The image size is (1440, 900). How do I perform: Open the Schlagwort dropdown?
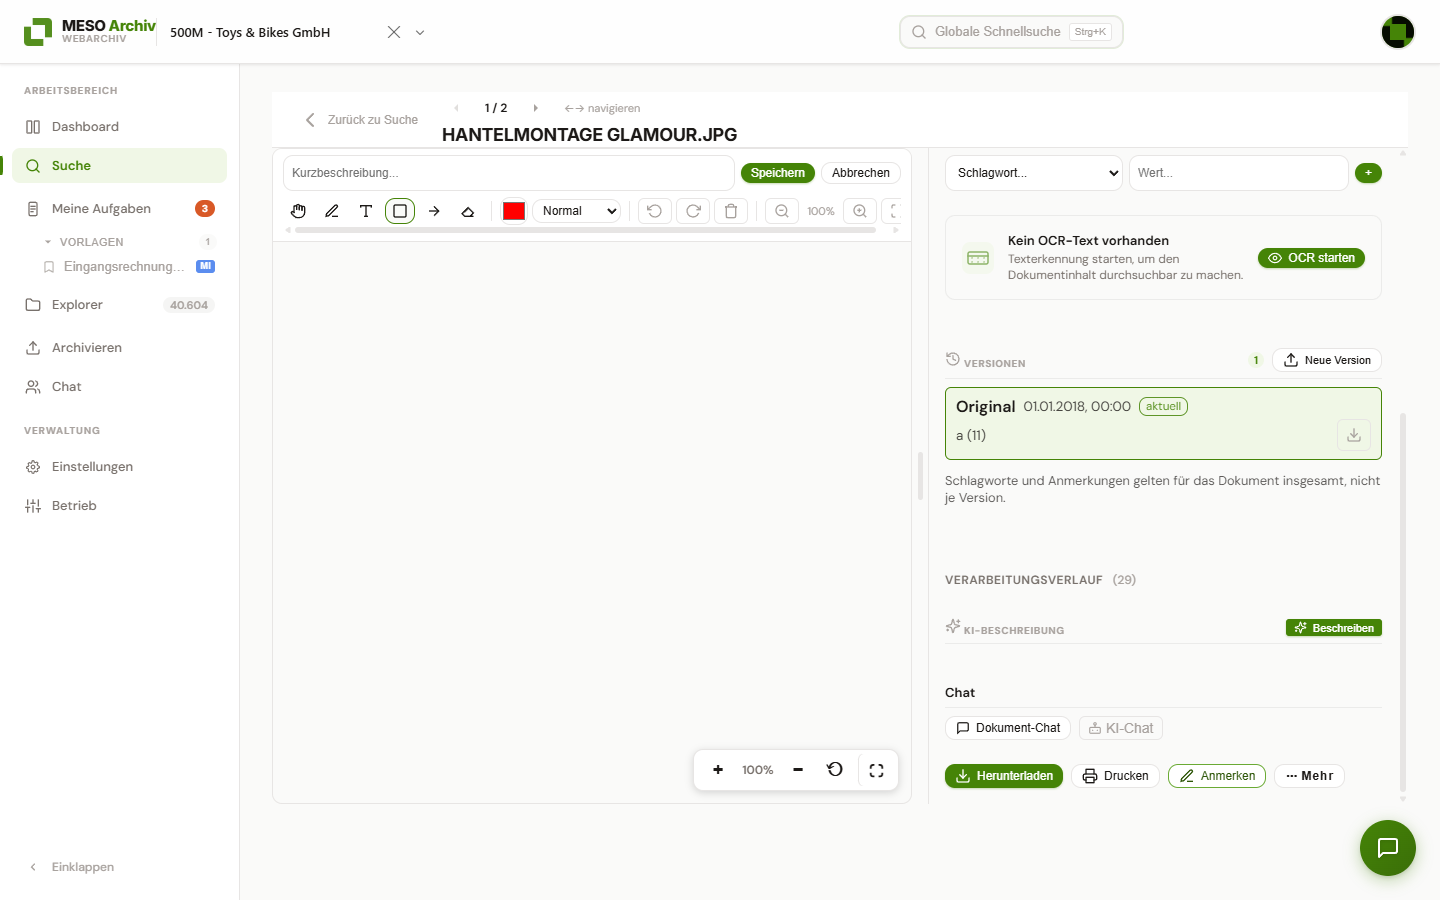tap(1034, 173)
